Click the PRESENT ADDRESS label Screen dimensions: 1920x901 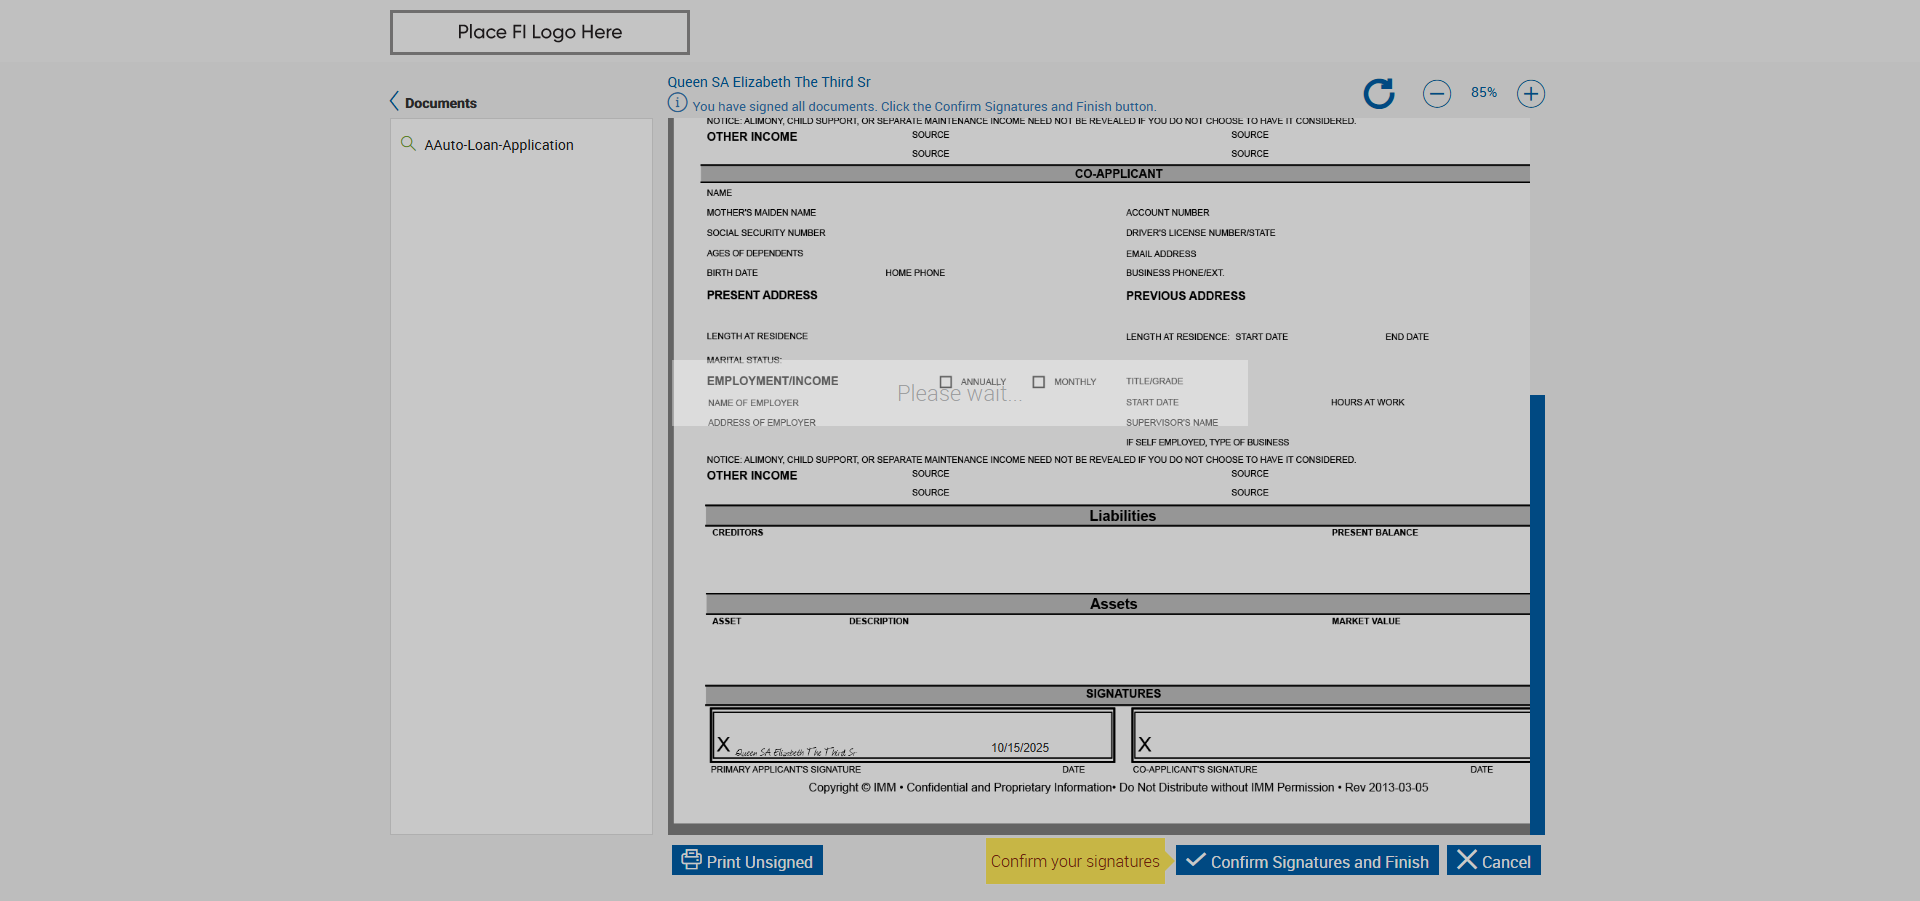click(762, 295)
